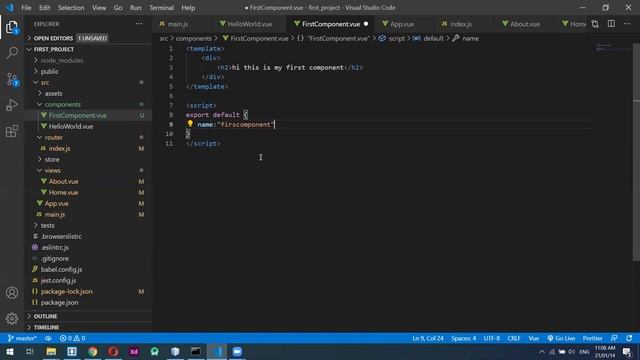
Task: Collapse the router folder
Action: click(89, 138)
